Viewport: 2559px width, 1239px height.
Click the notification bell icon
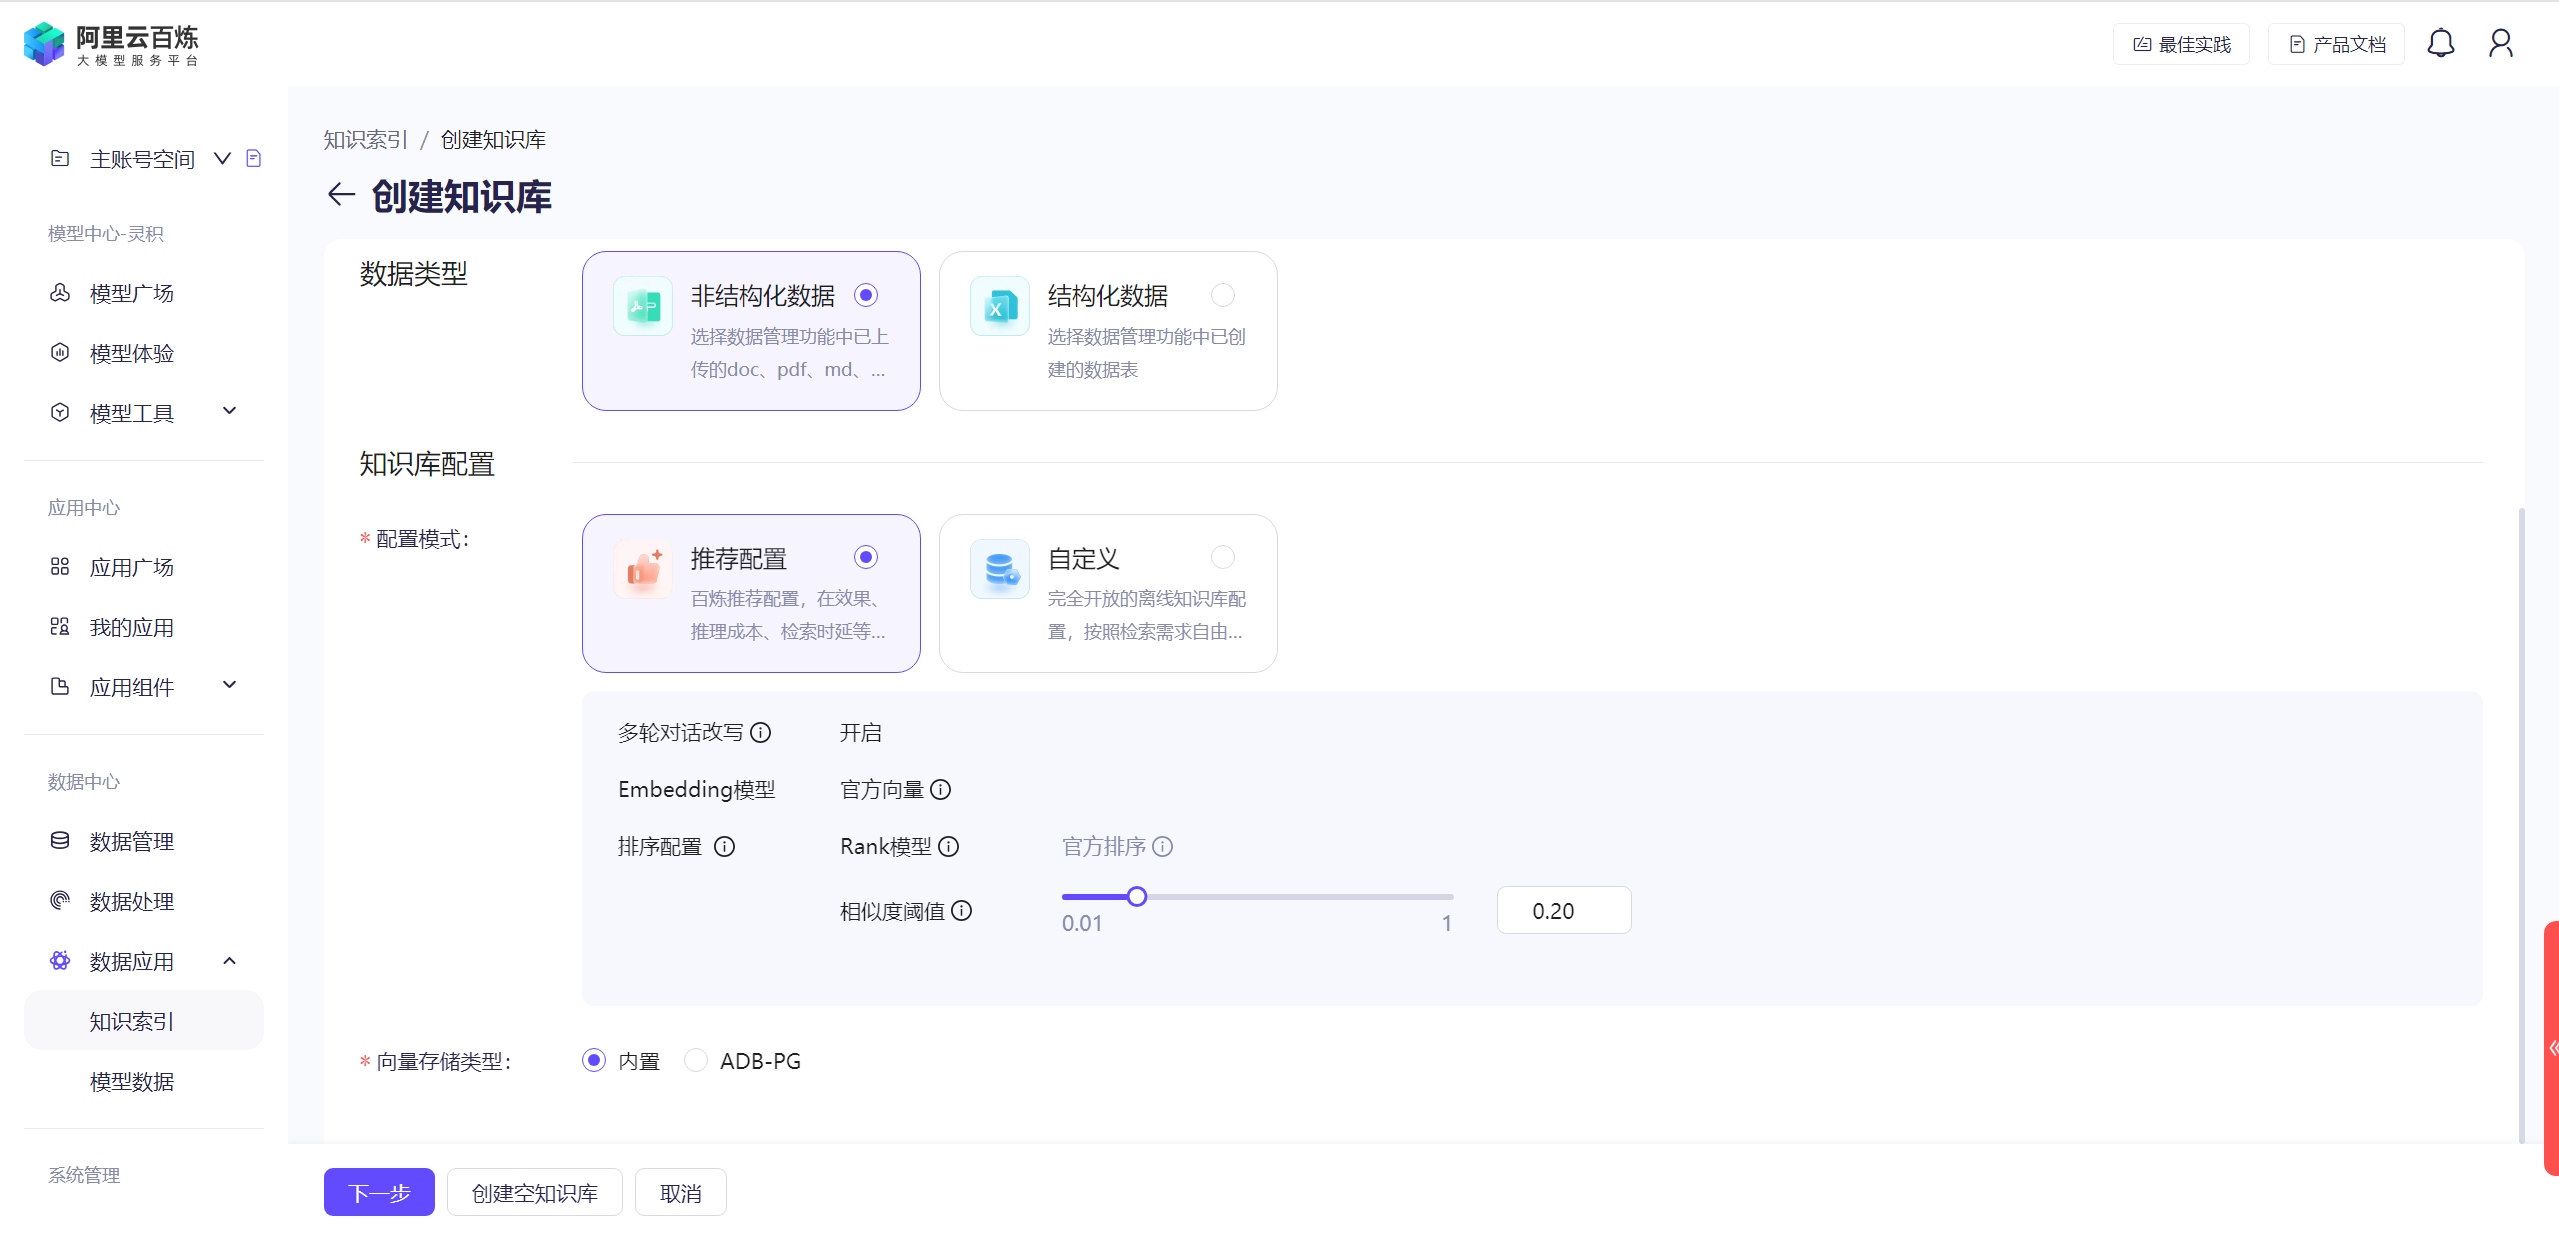pyautogui.click(x=2440, y=43)
